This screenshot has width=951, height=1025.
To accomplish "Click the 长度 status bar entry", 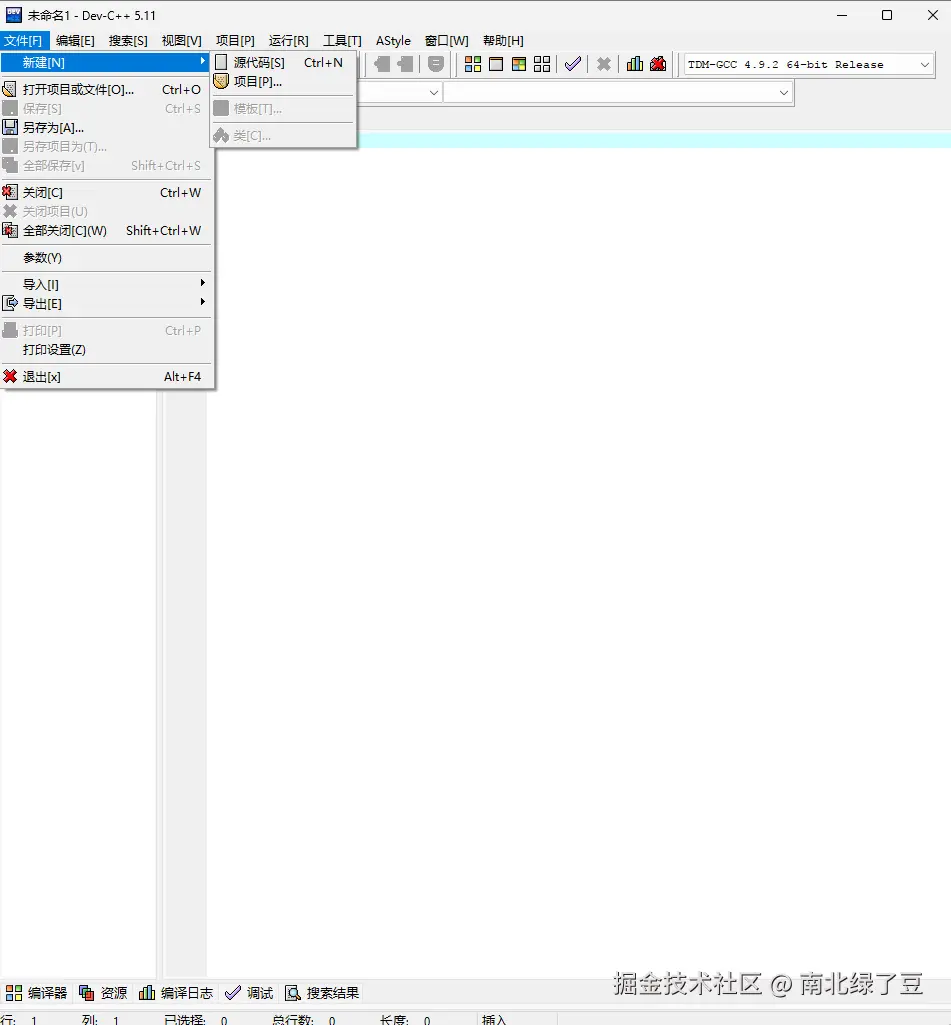I will (x=405, y=1019).
